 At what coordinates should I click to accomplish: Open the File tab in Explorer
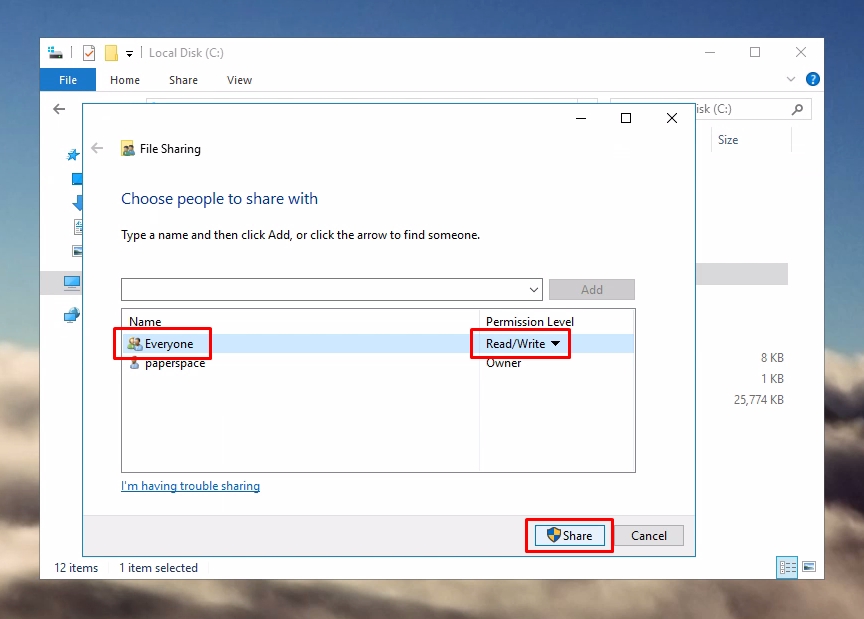[x=68, y=80]
